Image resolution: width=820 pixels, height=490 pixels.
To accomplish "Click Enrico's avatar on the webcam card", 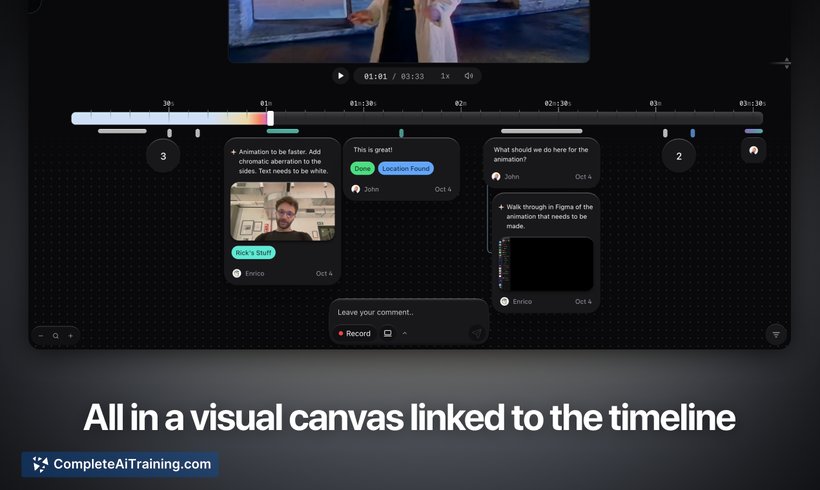I will pyautogui.click(x=236, y=274).
